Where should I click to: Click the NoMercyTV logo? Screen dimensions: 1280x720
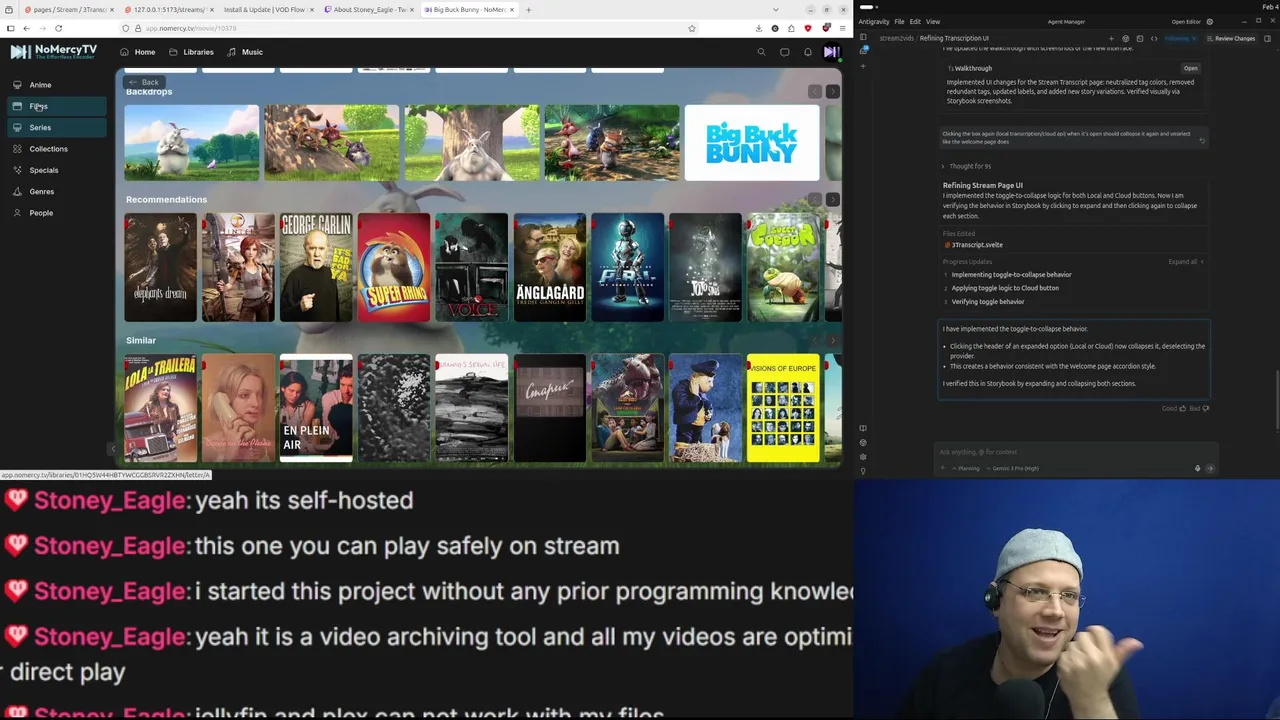click(54, 51)
